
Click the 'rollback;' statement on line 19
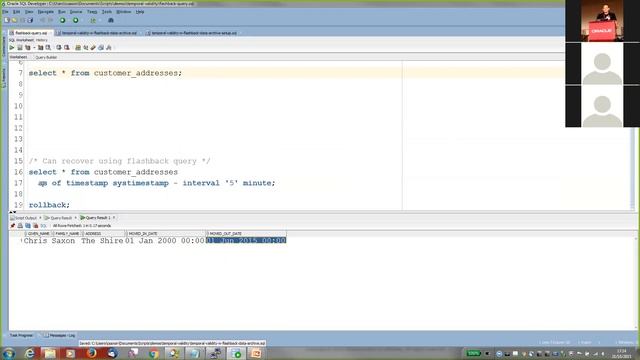tap(49, 205)
